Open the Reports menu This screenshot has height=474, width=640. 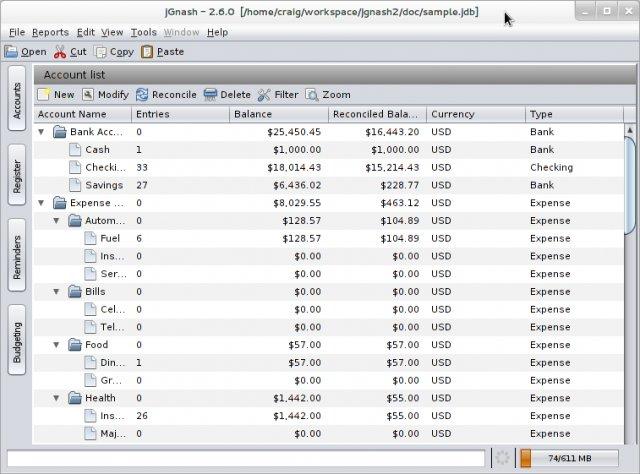[50, 32]
